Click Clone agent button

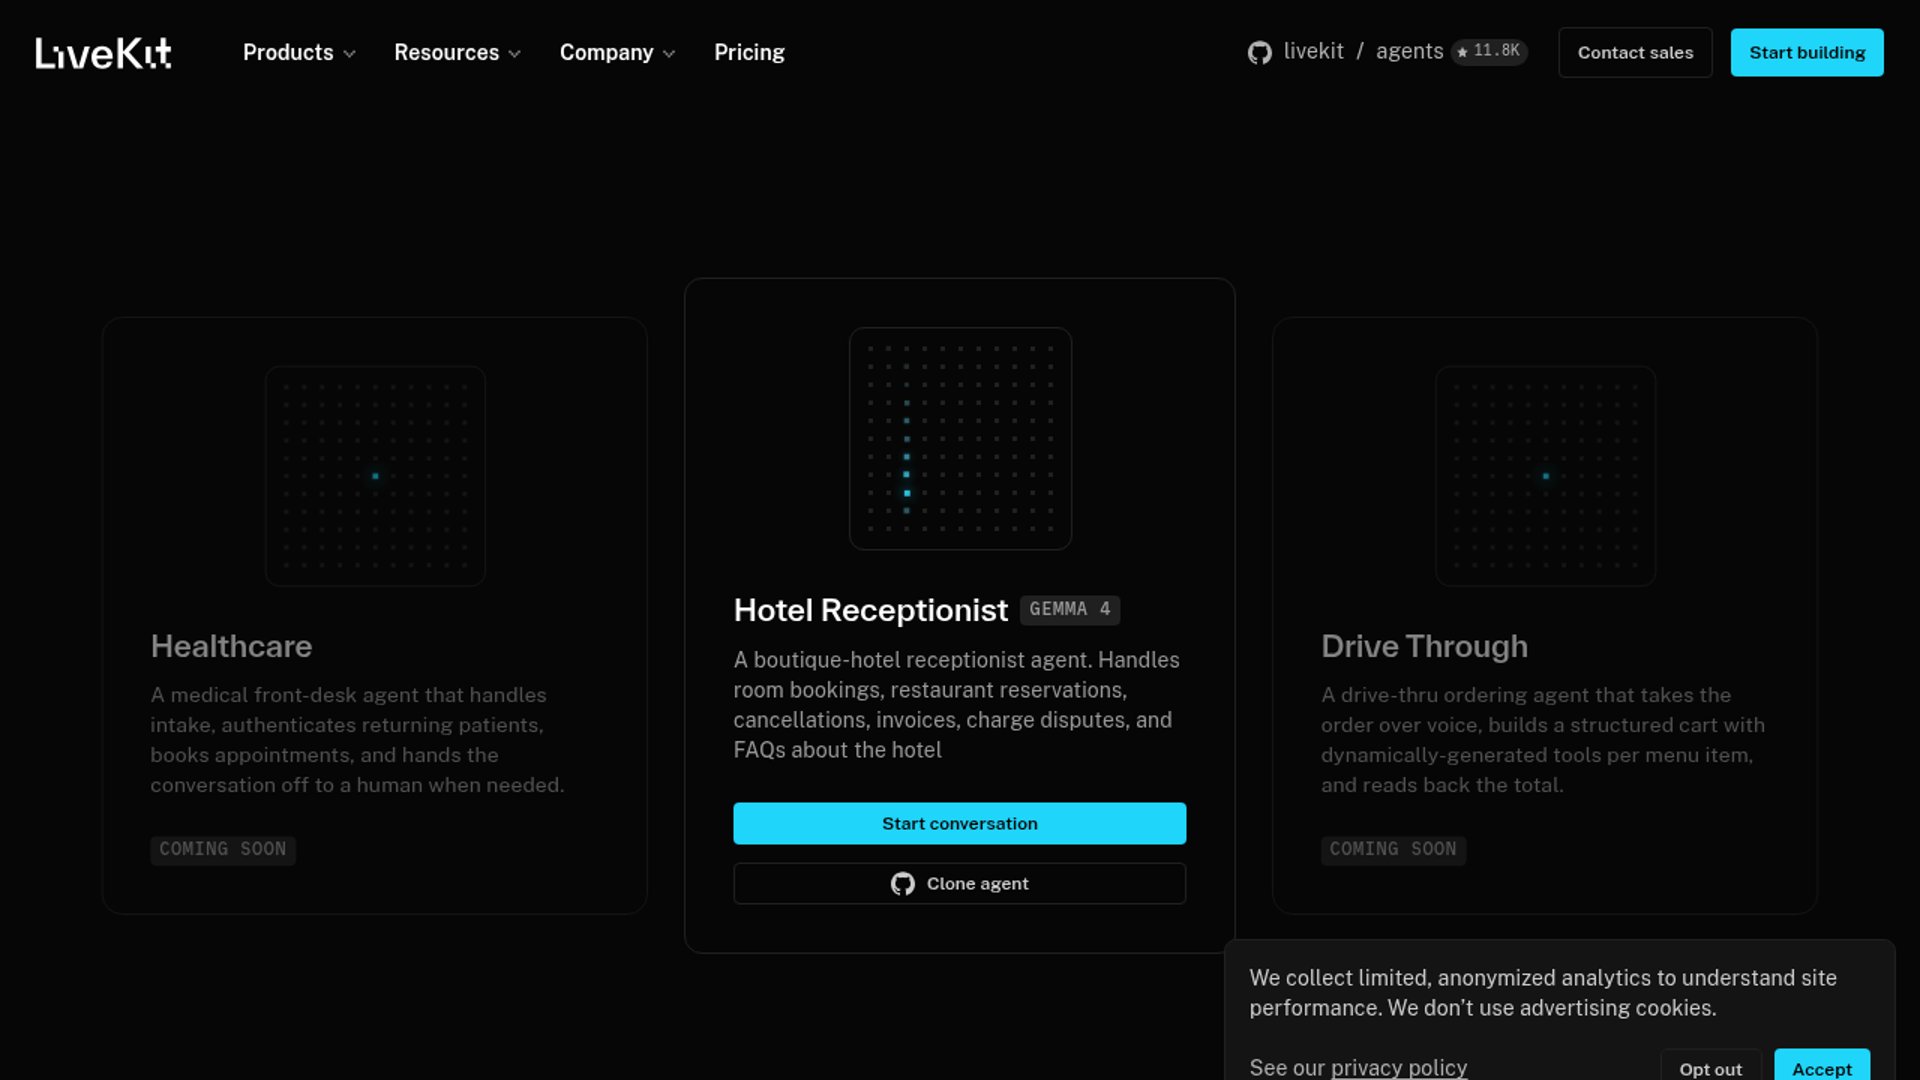pos(959,884)
